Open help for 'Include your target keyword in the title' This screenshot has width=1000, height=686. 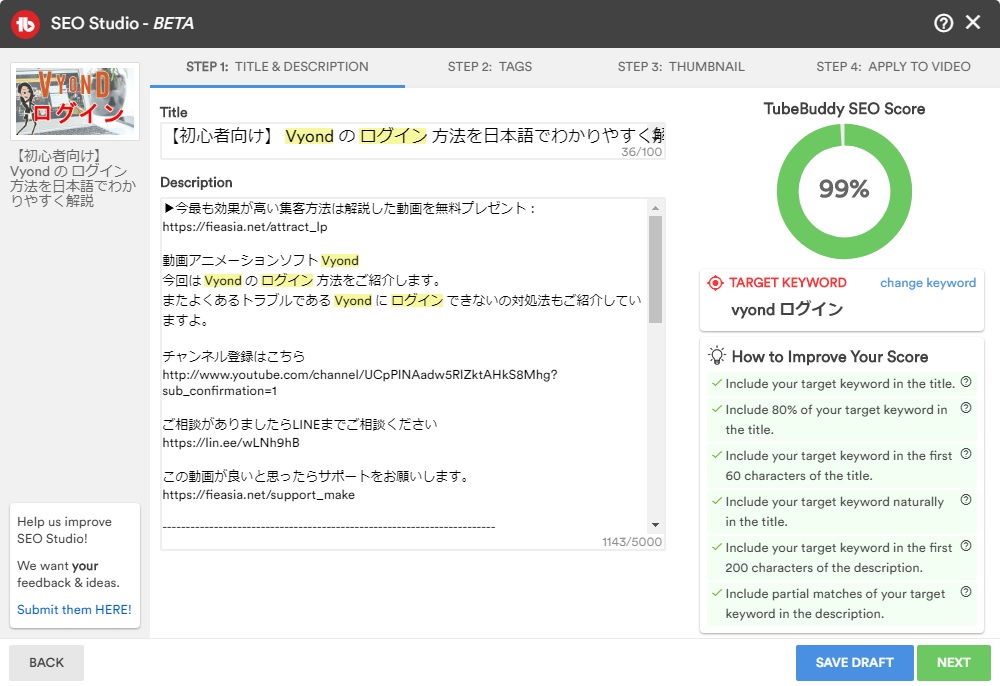(x=966, y=382)
